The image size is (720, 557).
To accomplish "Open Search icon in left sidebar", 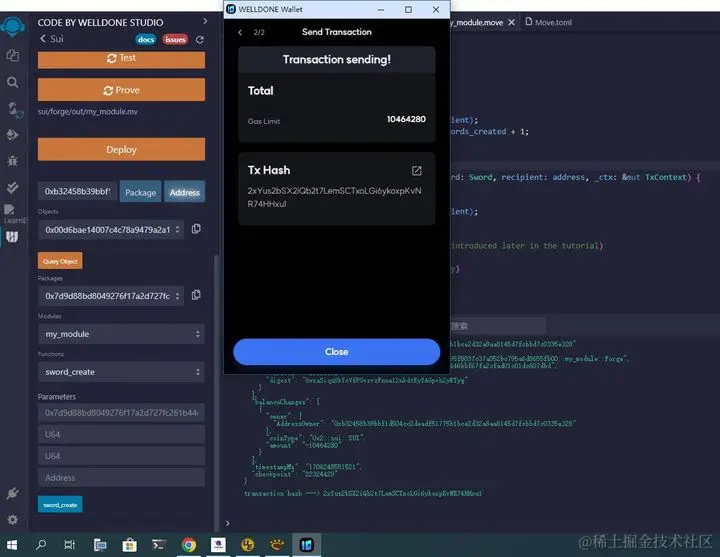I will (x=12, y=83).
